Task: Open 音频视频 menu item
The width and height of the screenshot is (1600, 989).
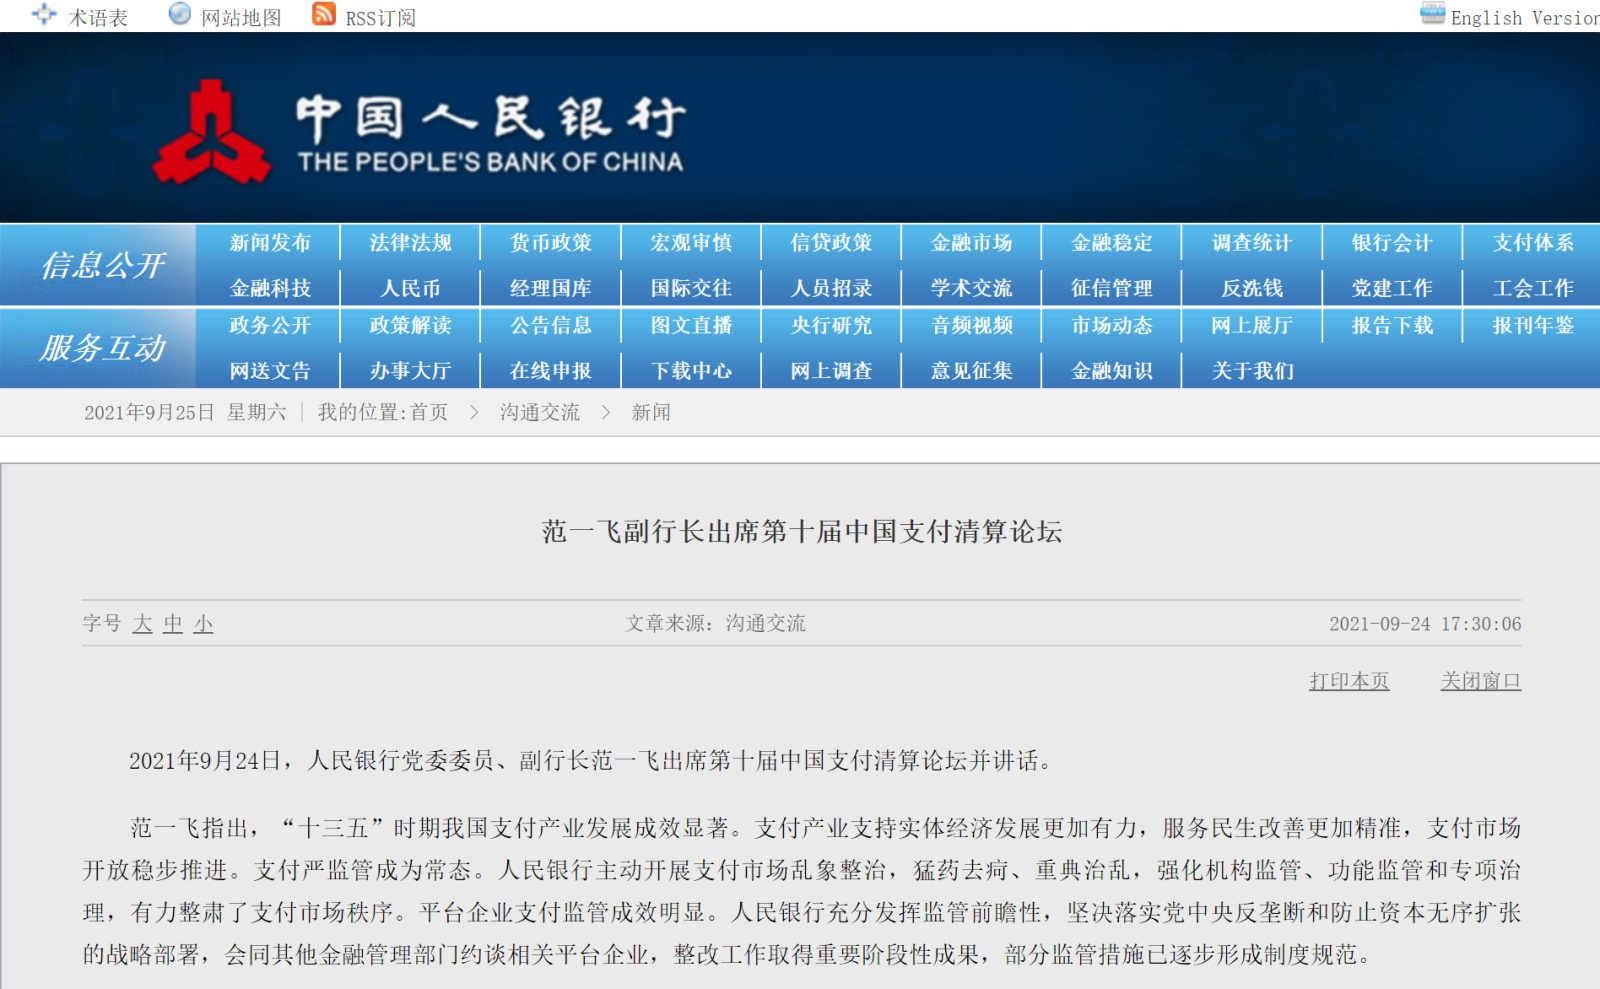Action: (972, 326)
